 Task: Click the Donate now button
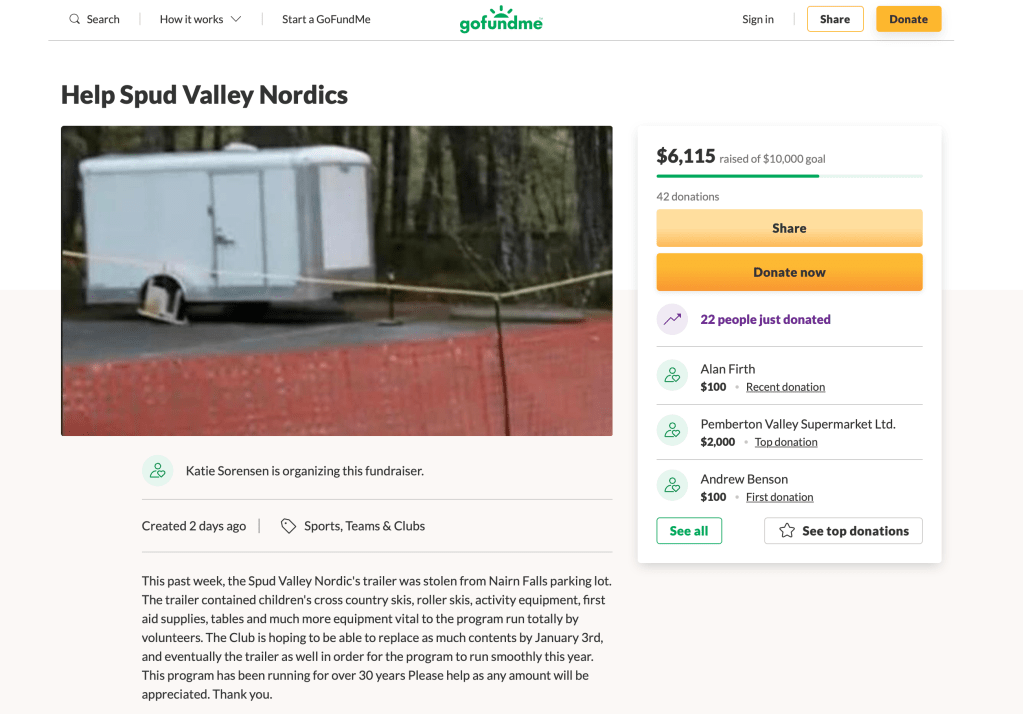click(789, 272)
